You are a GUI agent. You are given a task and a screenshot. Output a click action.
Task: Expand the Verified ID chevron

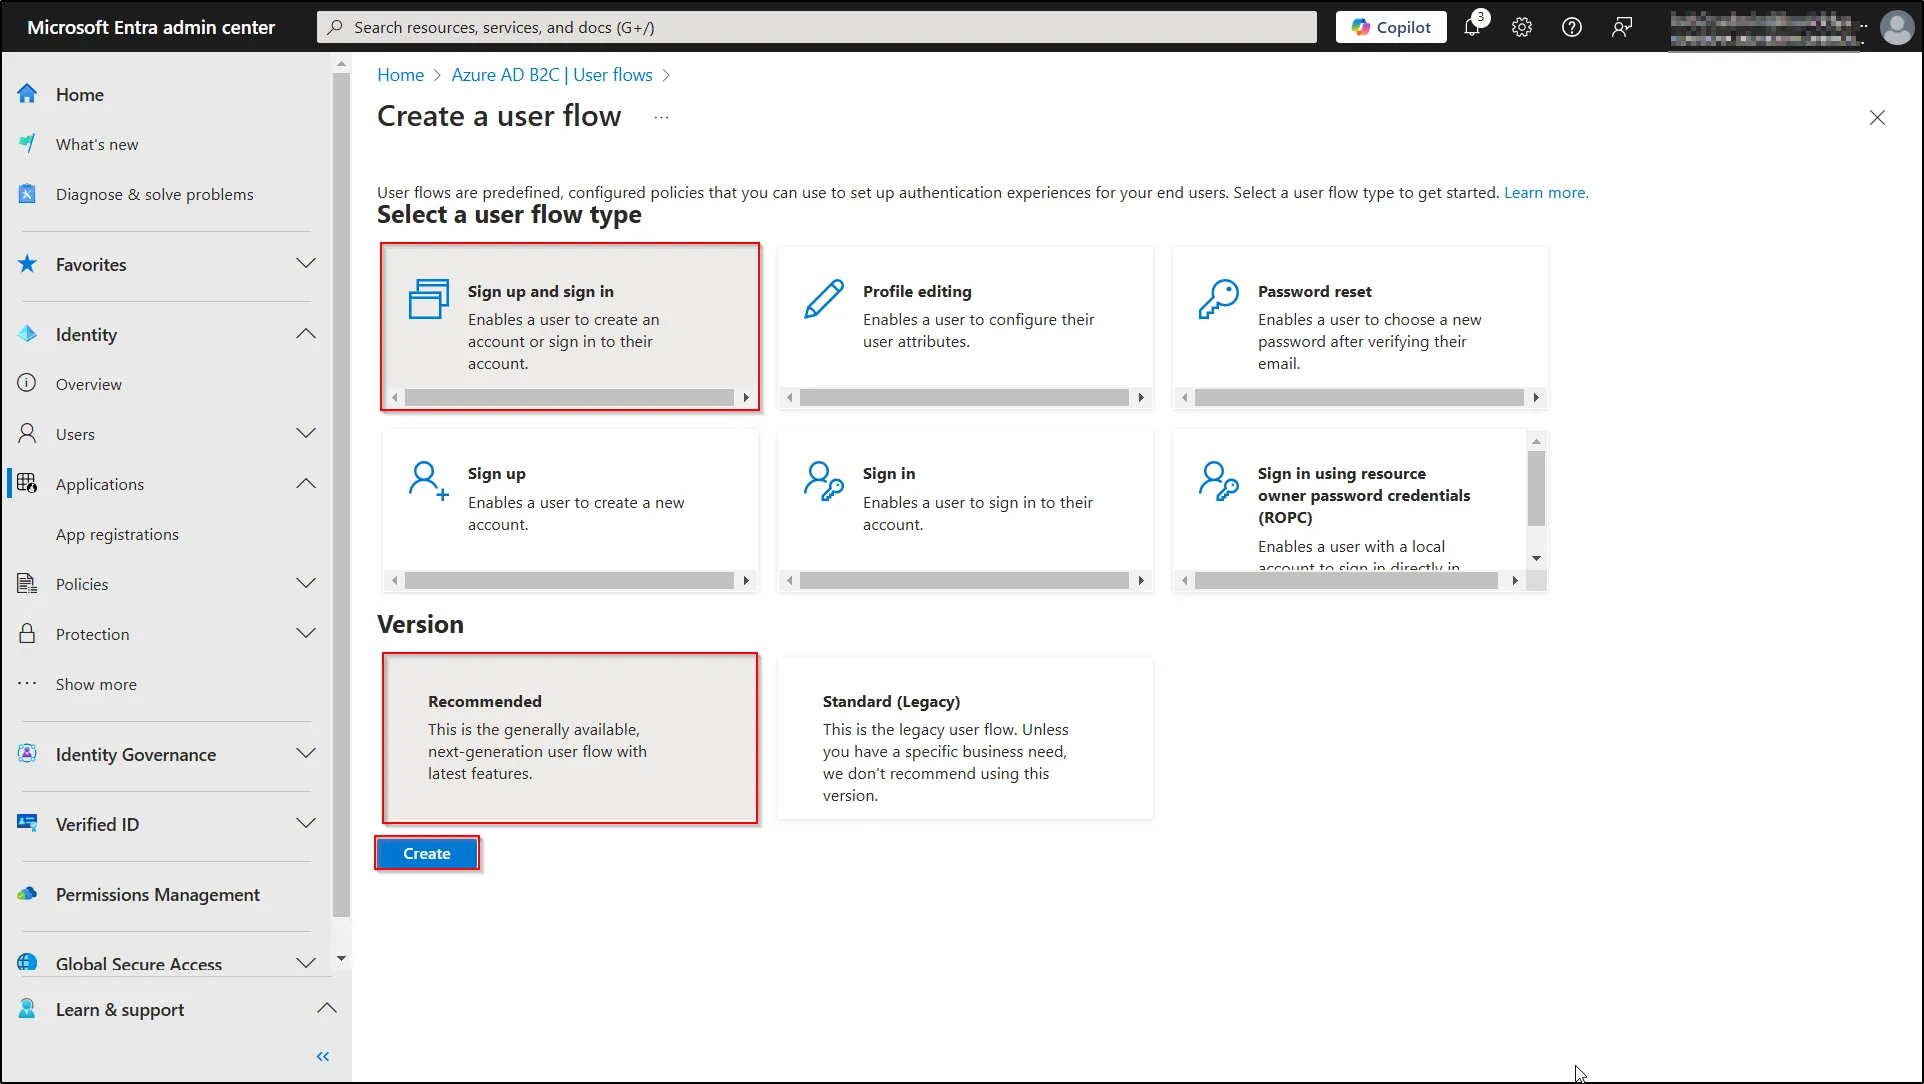tap(306, 823)
